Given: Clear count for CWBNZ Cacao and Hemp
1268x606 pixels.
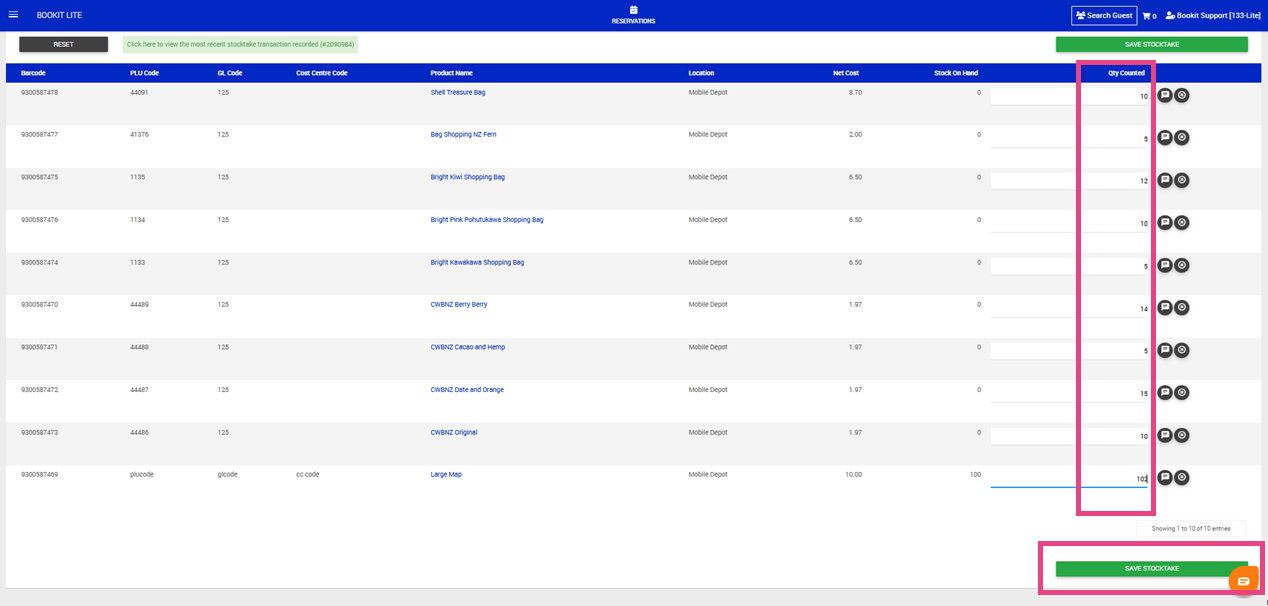Looking at the screenshot, I should [1182, 350].
